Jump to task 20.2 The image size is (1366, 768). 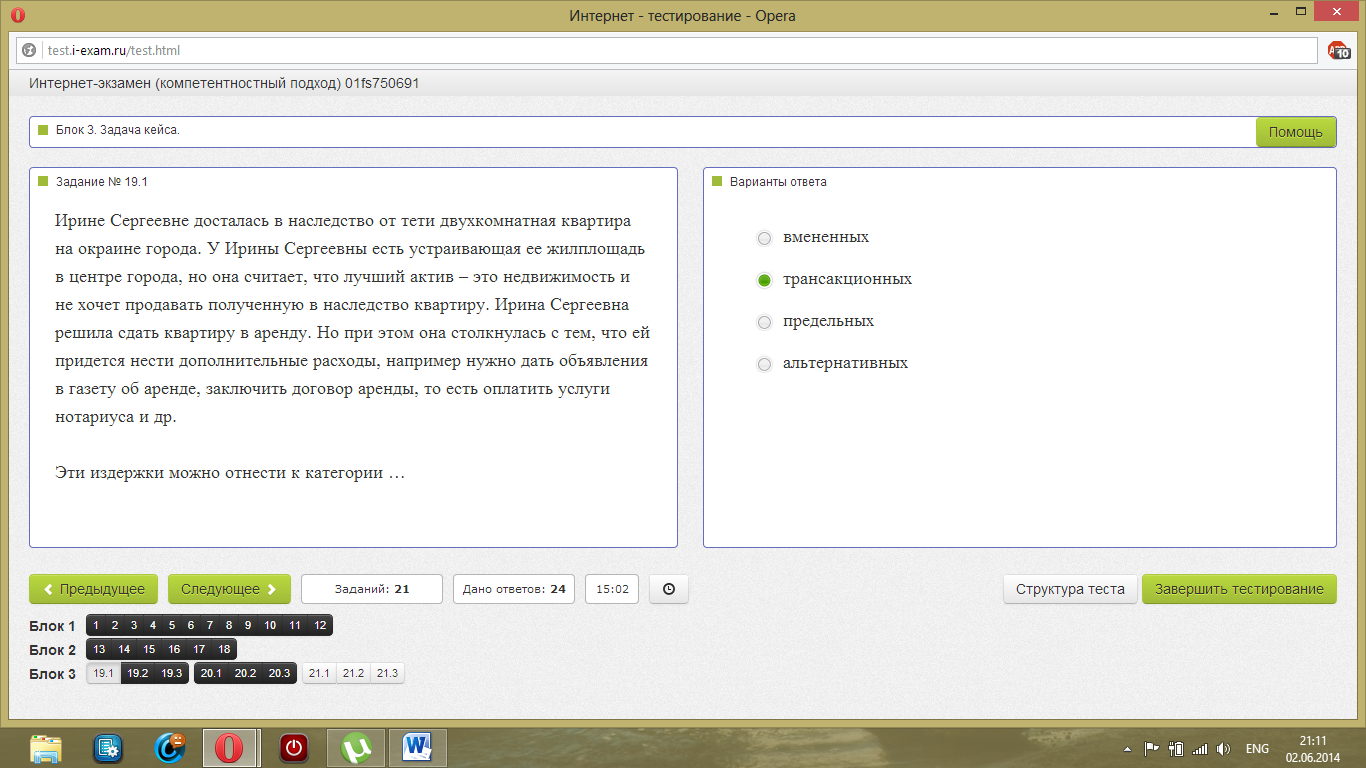[x=245, y=673]
